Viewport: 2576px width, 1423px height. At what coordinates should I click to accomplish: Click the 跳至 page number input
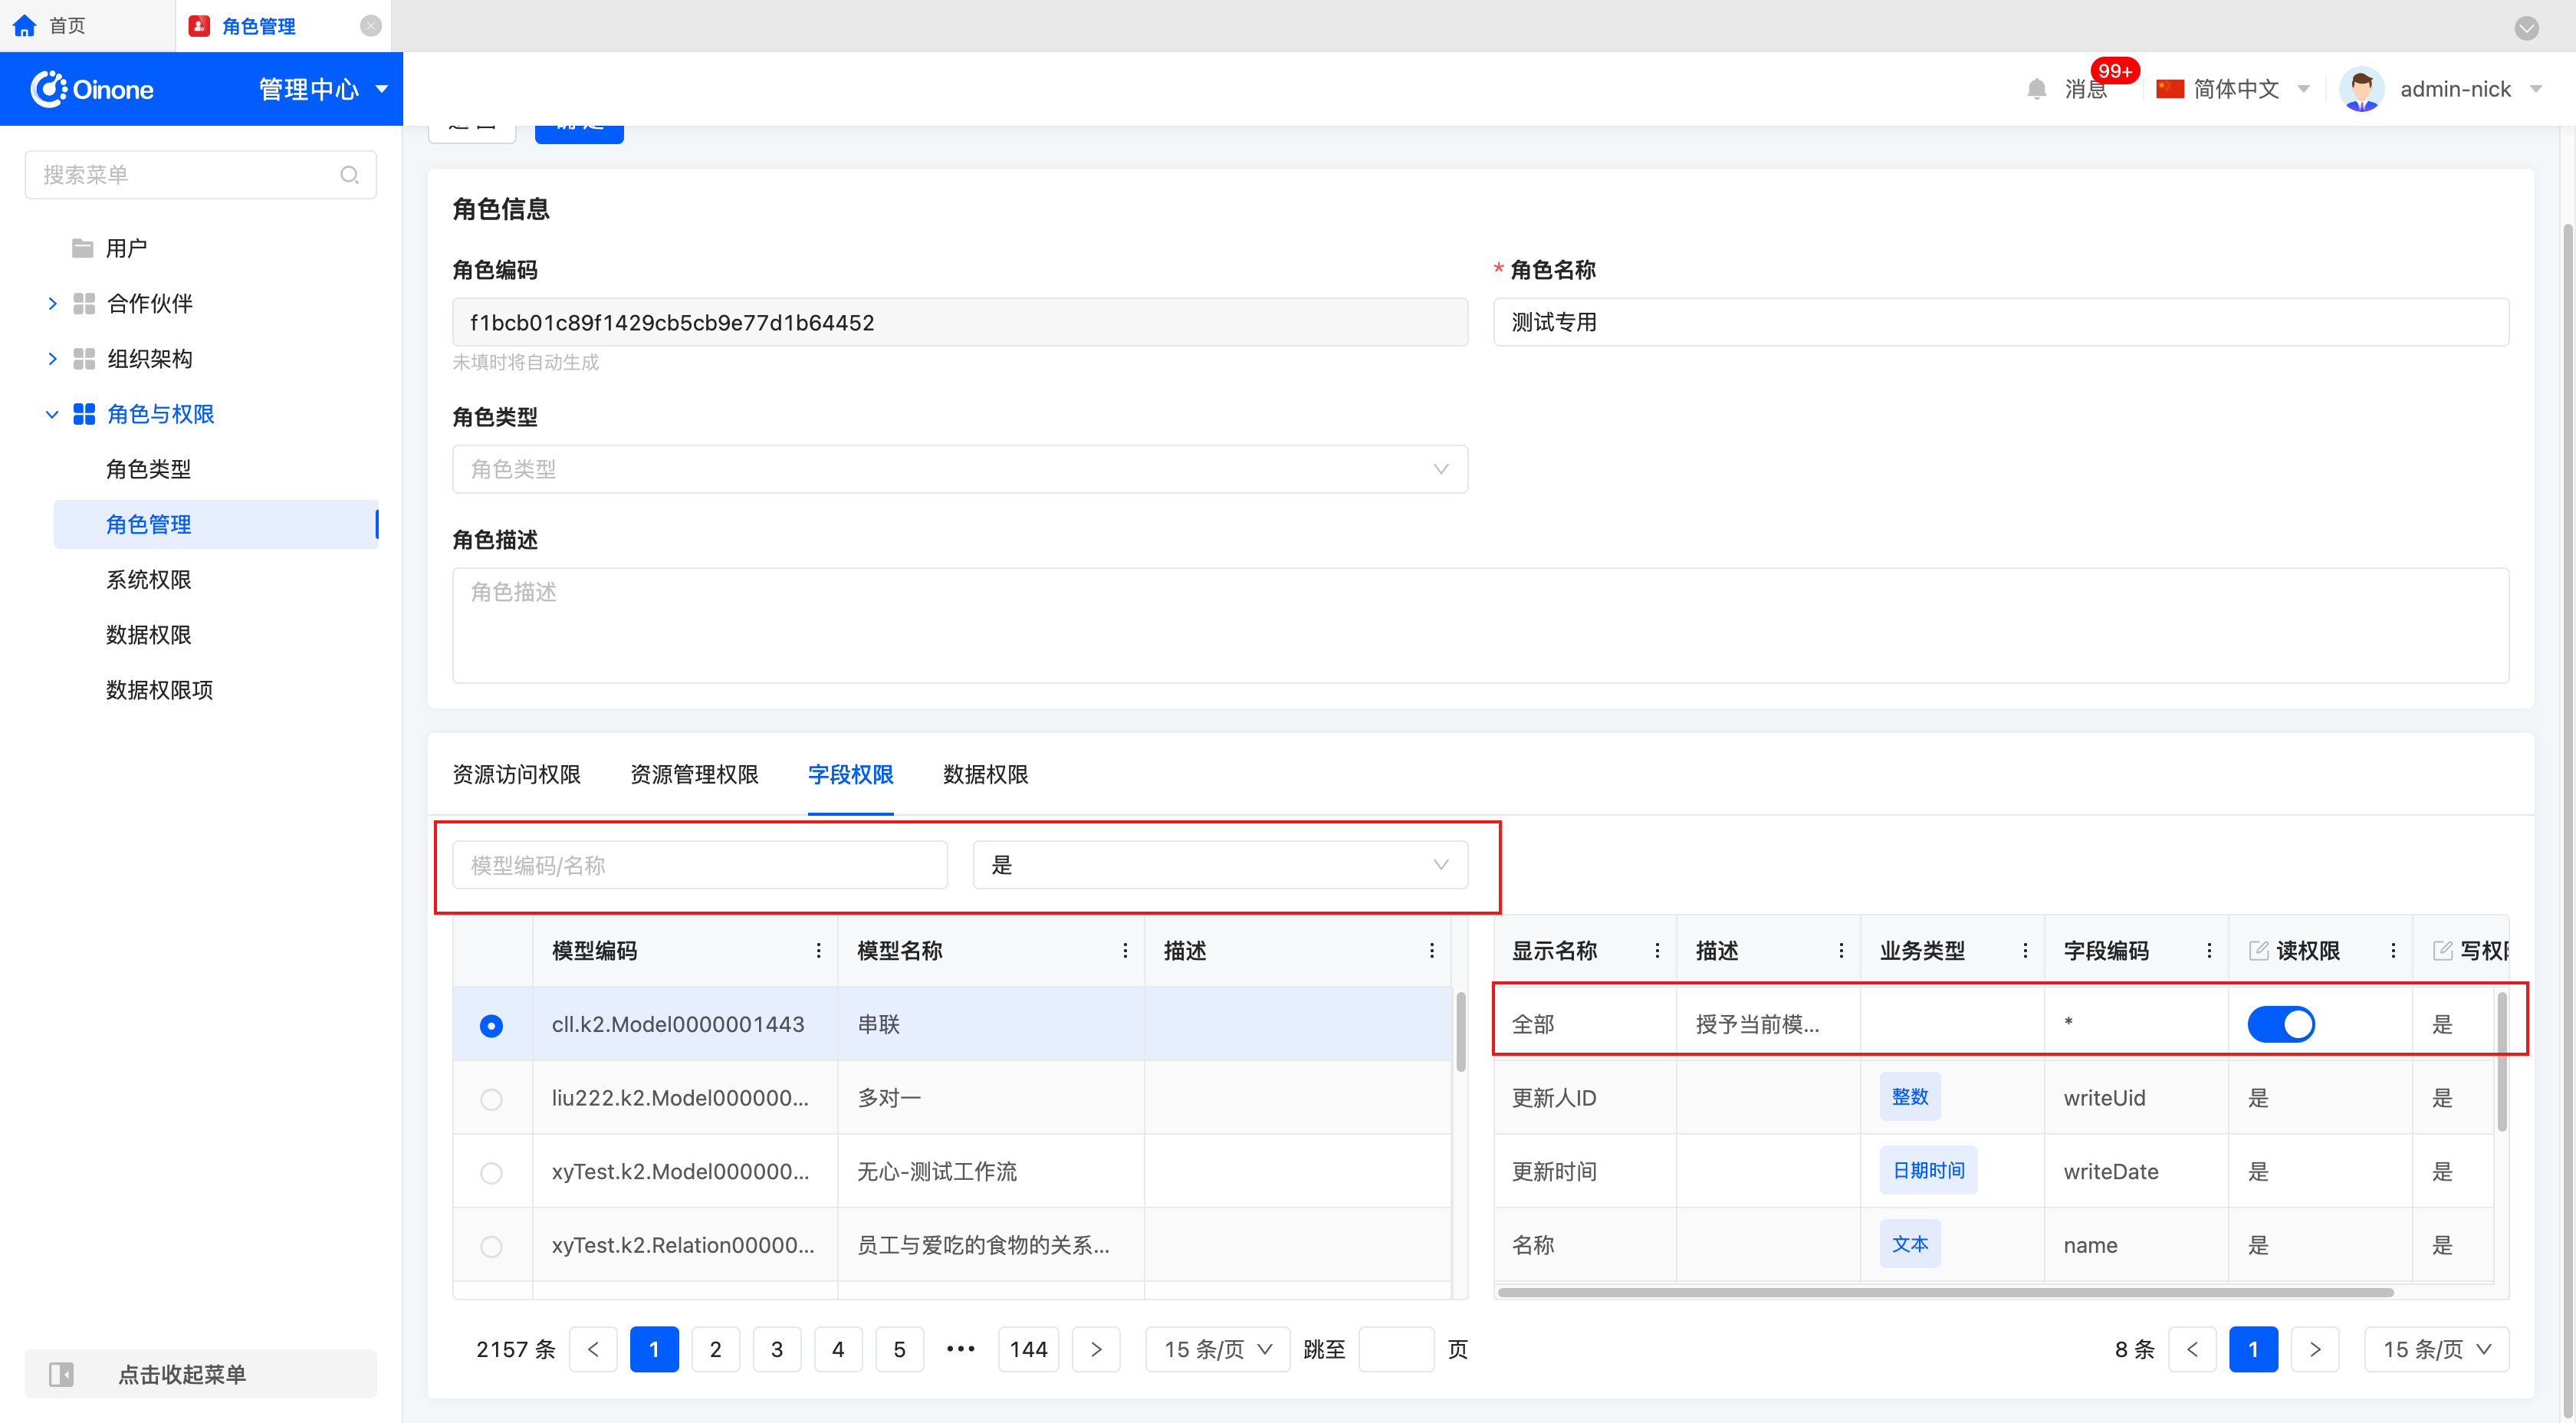tap(1396, 1349)
